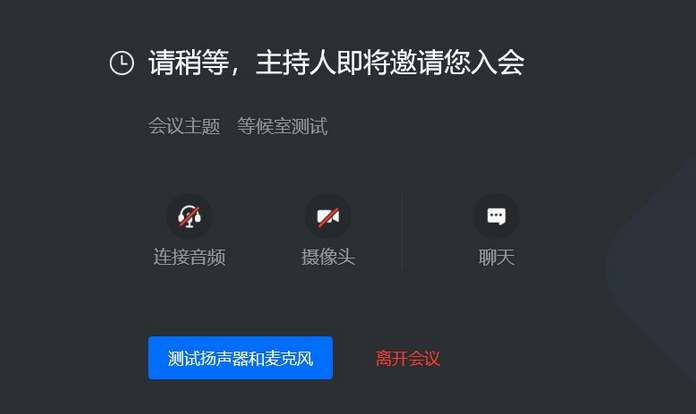Click the vertical divider before the chat icon
Image resolution: width=696 pixels, height=414 pixels.
[403, 231]
